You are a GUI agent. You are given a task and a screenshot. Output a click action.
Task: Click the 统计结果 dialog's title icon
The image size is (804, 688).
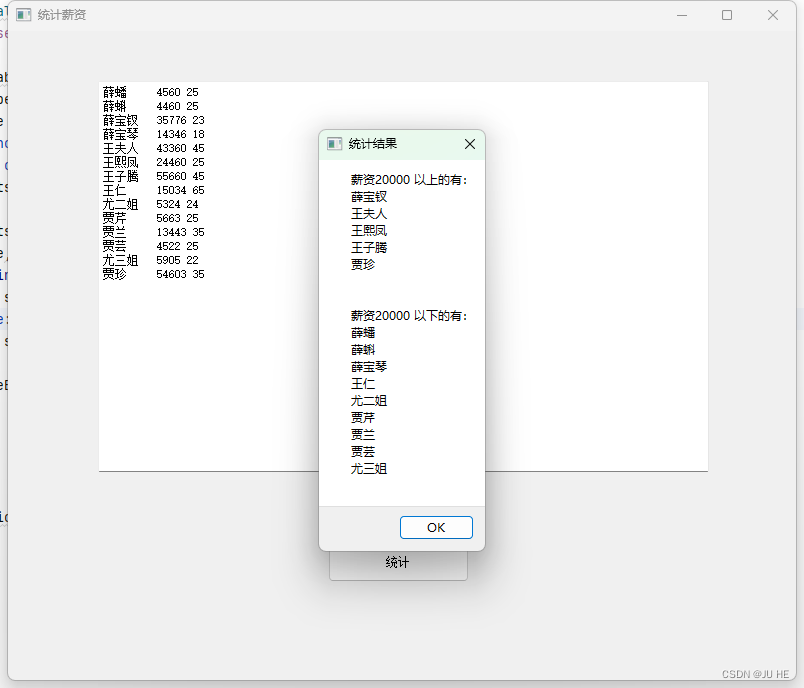click(x=334, y=144)
